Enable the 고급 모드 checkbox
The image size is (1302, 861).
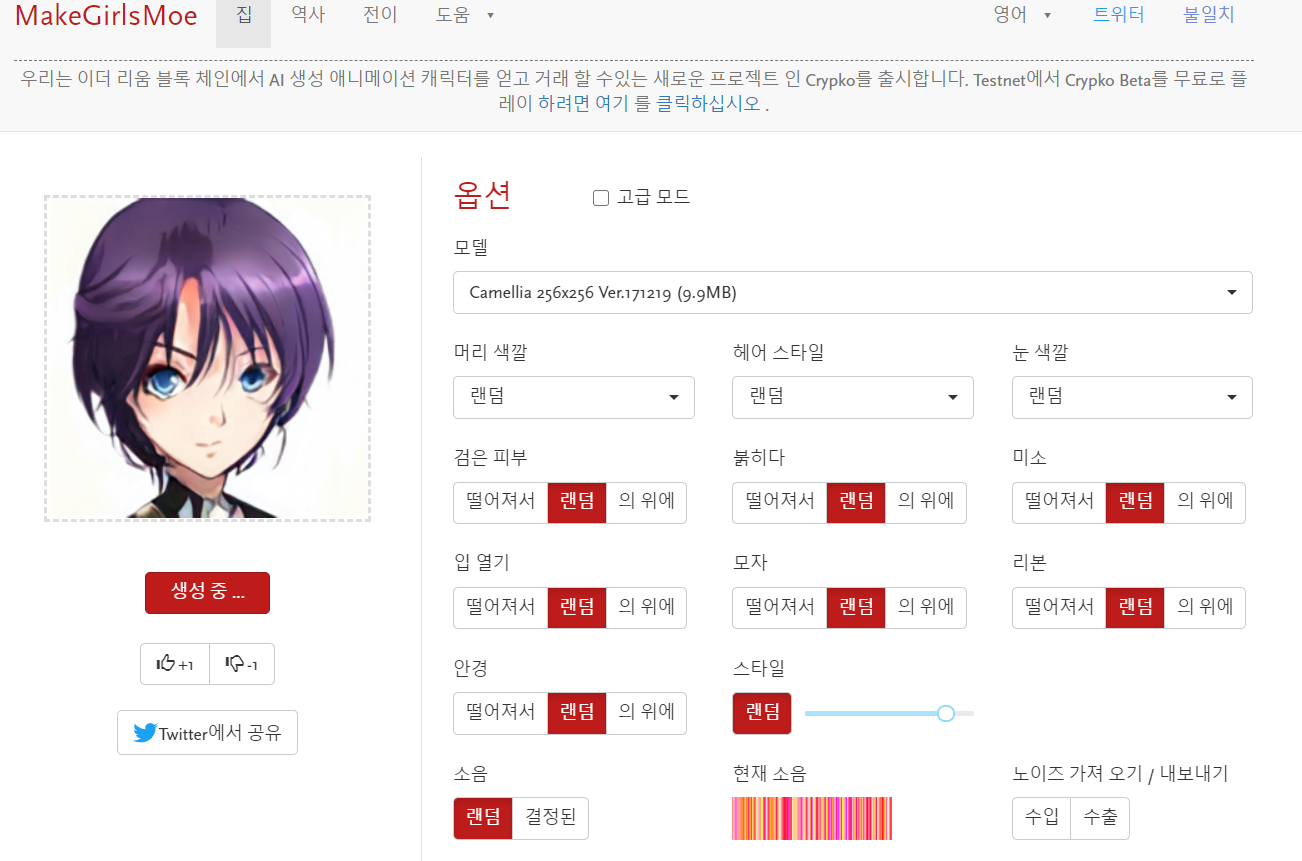(601, 198)
